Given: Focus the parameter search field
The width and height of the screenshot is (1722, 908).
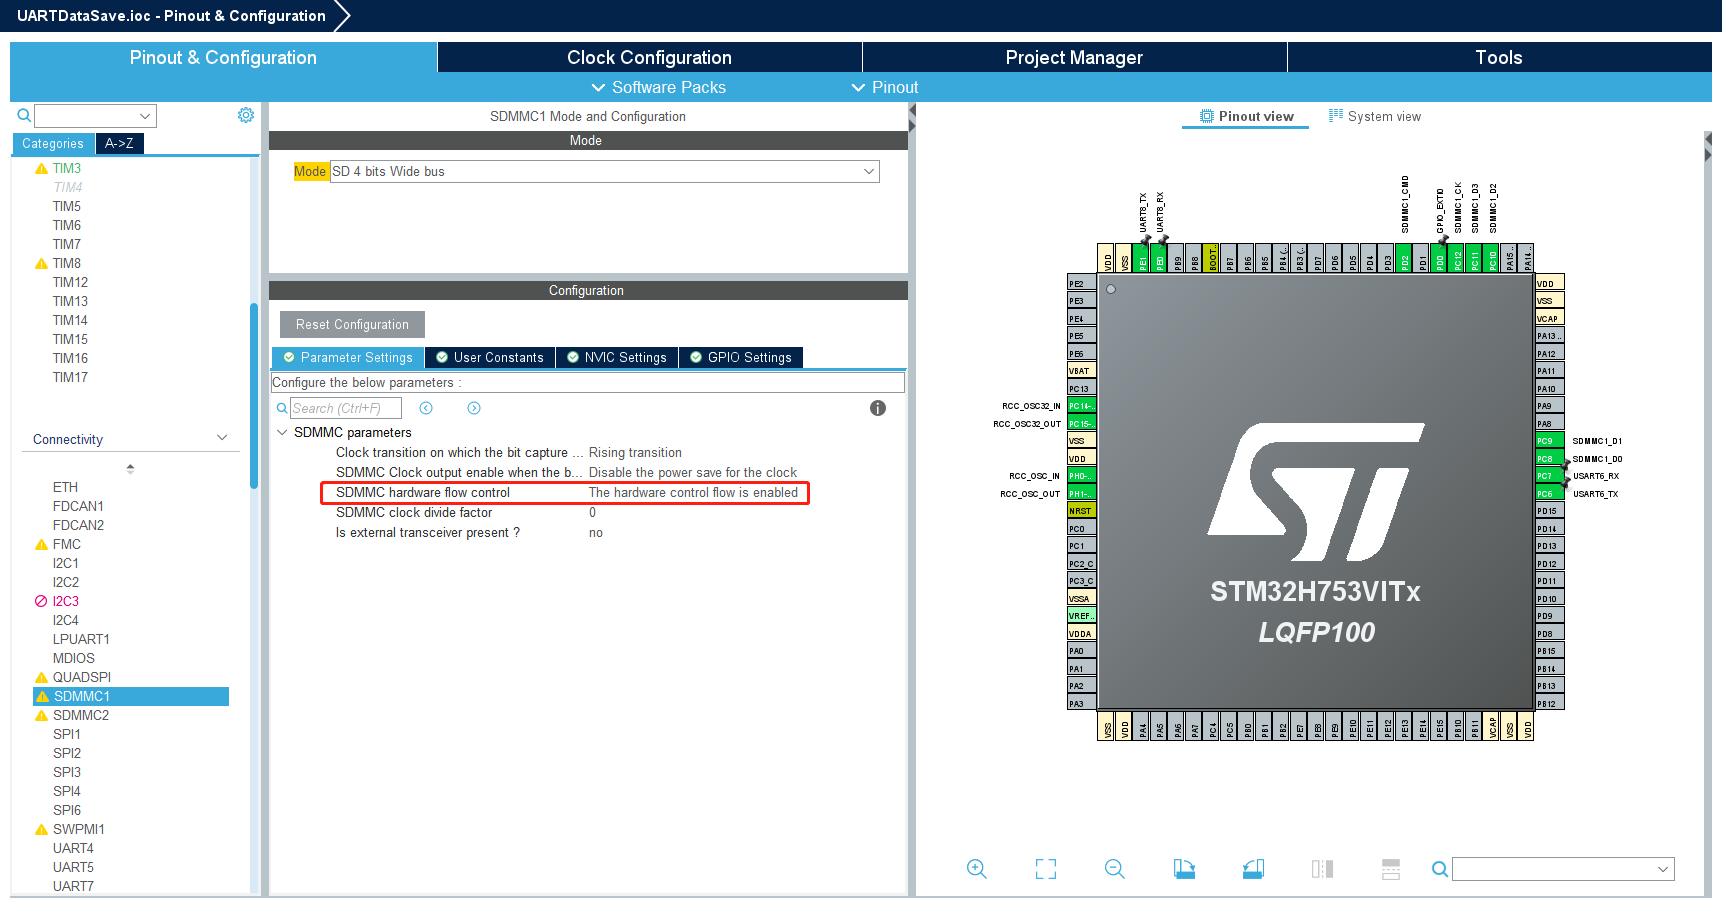Looking at the screenshot, I should (x=346, y=408).
